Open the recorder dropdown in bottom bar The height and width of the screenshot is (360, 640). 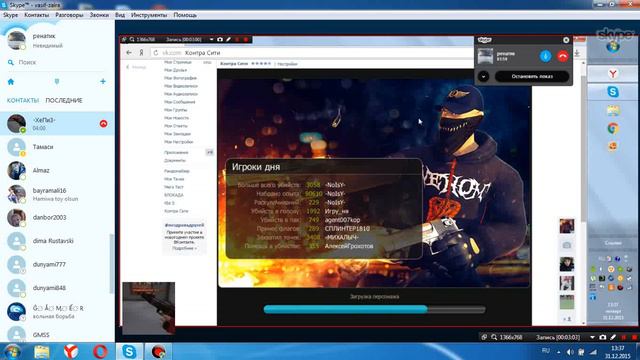coord(592,337)
